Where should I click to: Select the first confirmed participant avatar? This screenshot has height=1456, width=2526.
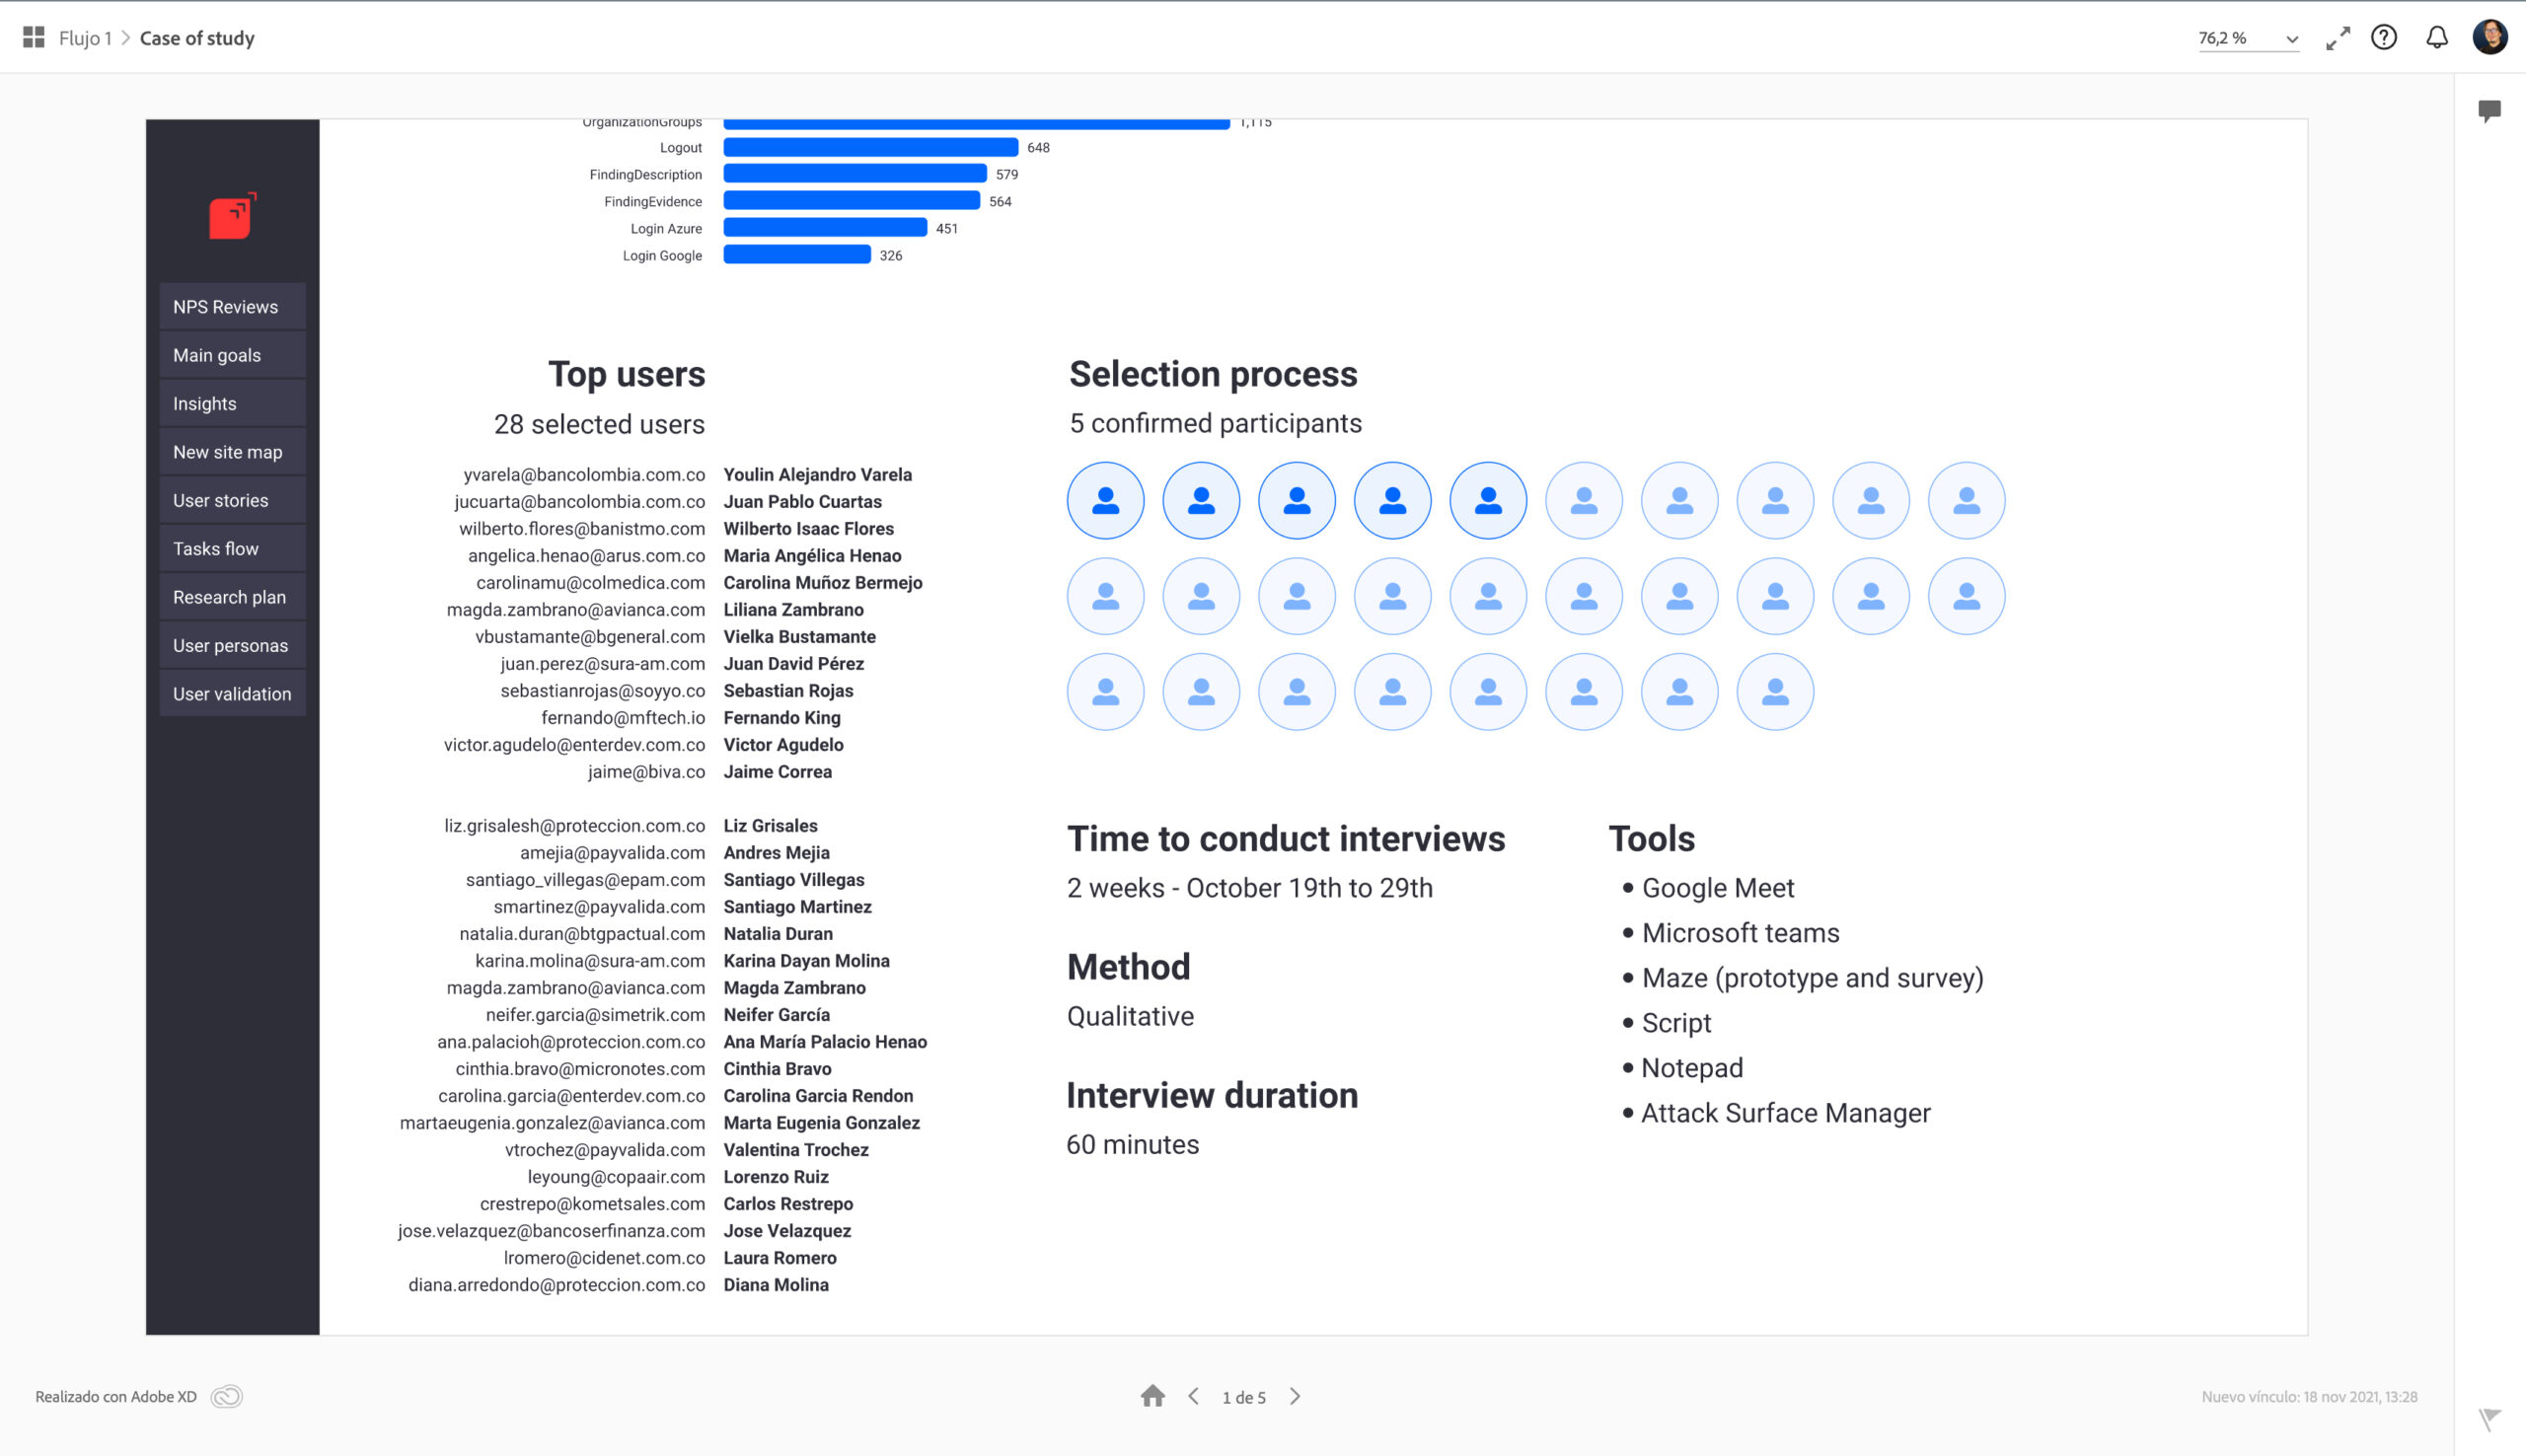coord(1105,500)
